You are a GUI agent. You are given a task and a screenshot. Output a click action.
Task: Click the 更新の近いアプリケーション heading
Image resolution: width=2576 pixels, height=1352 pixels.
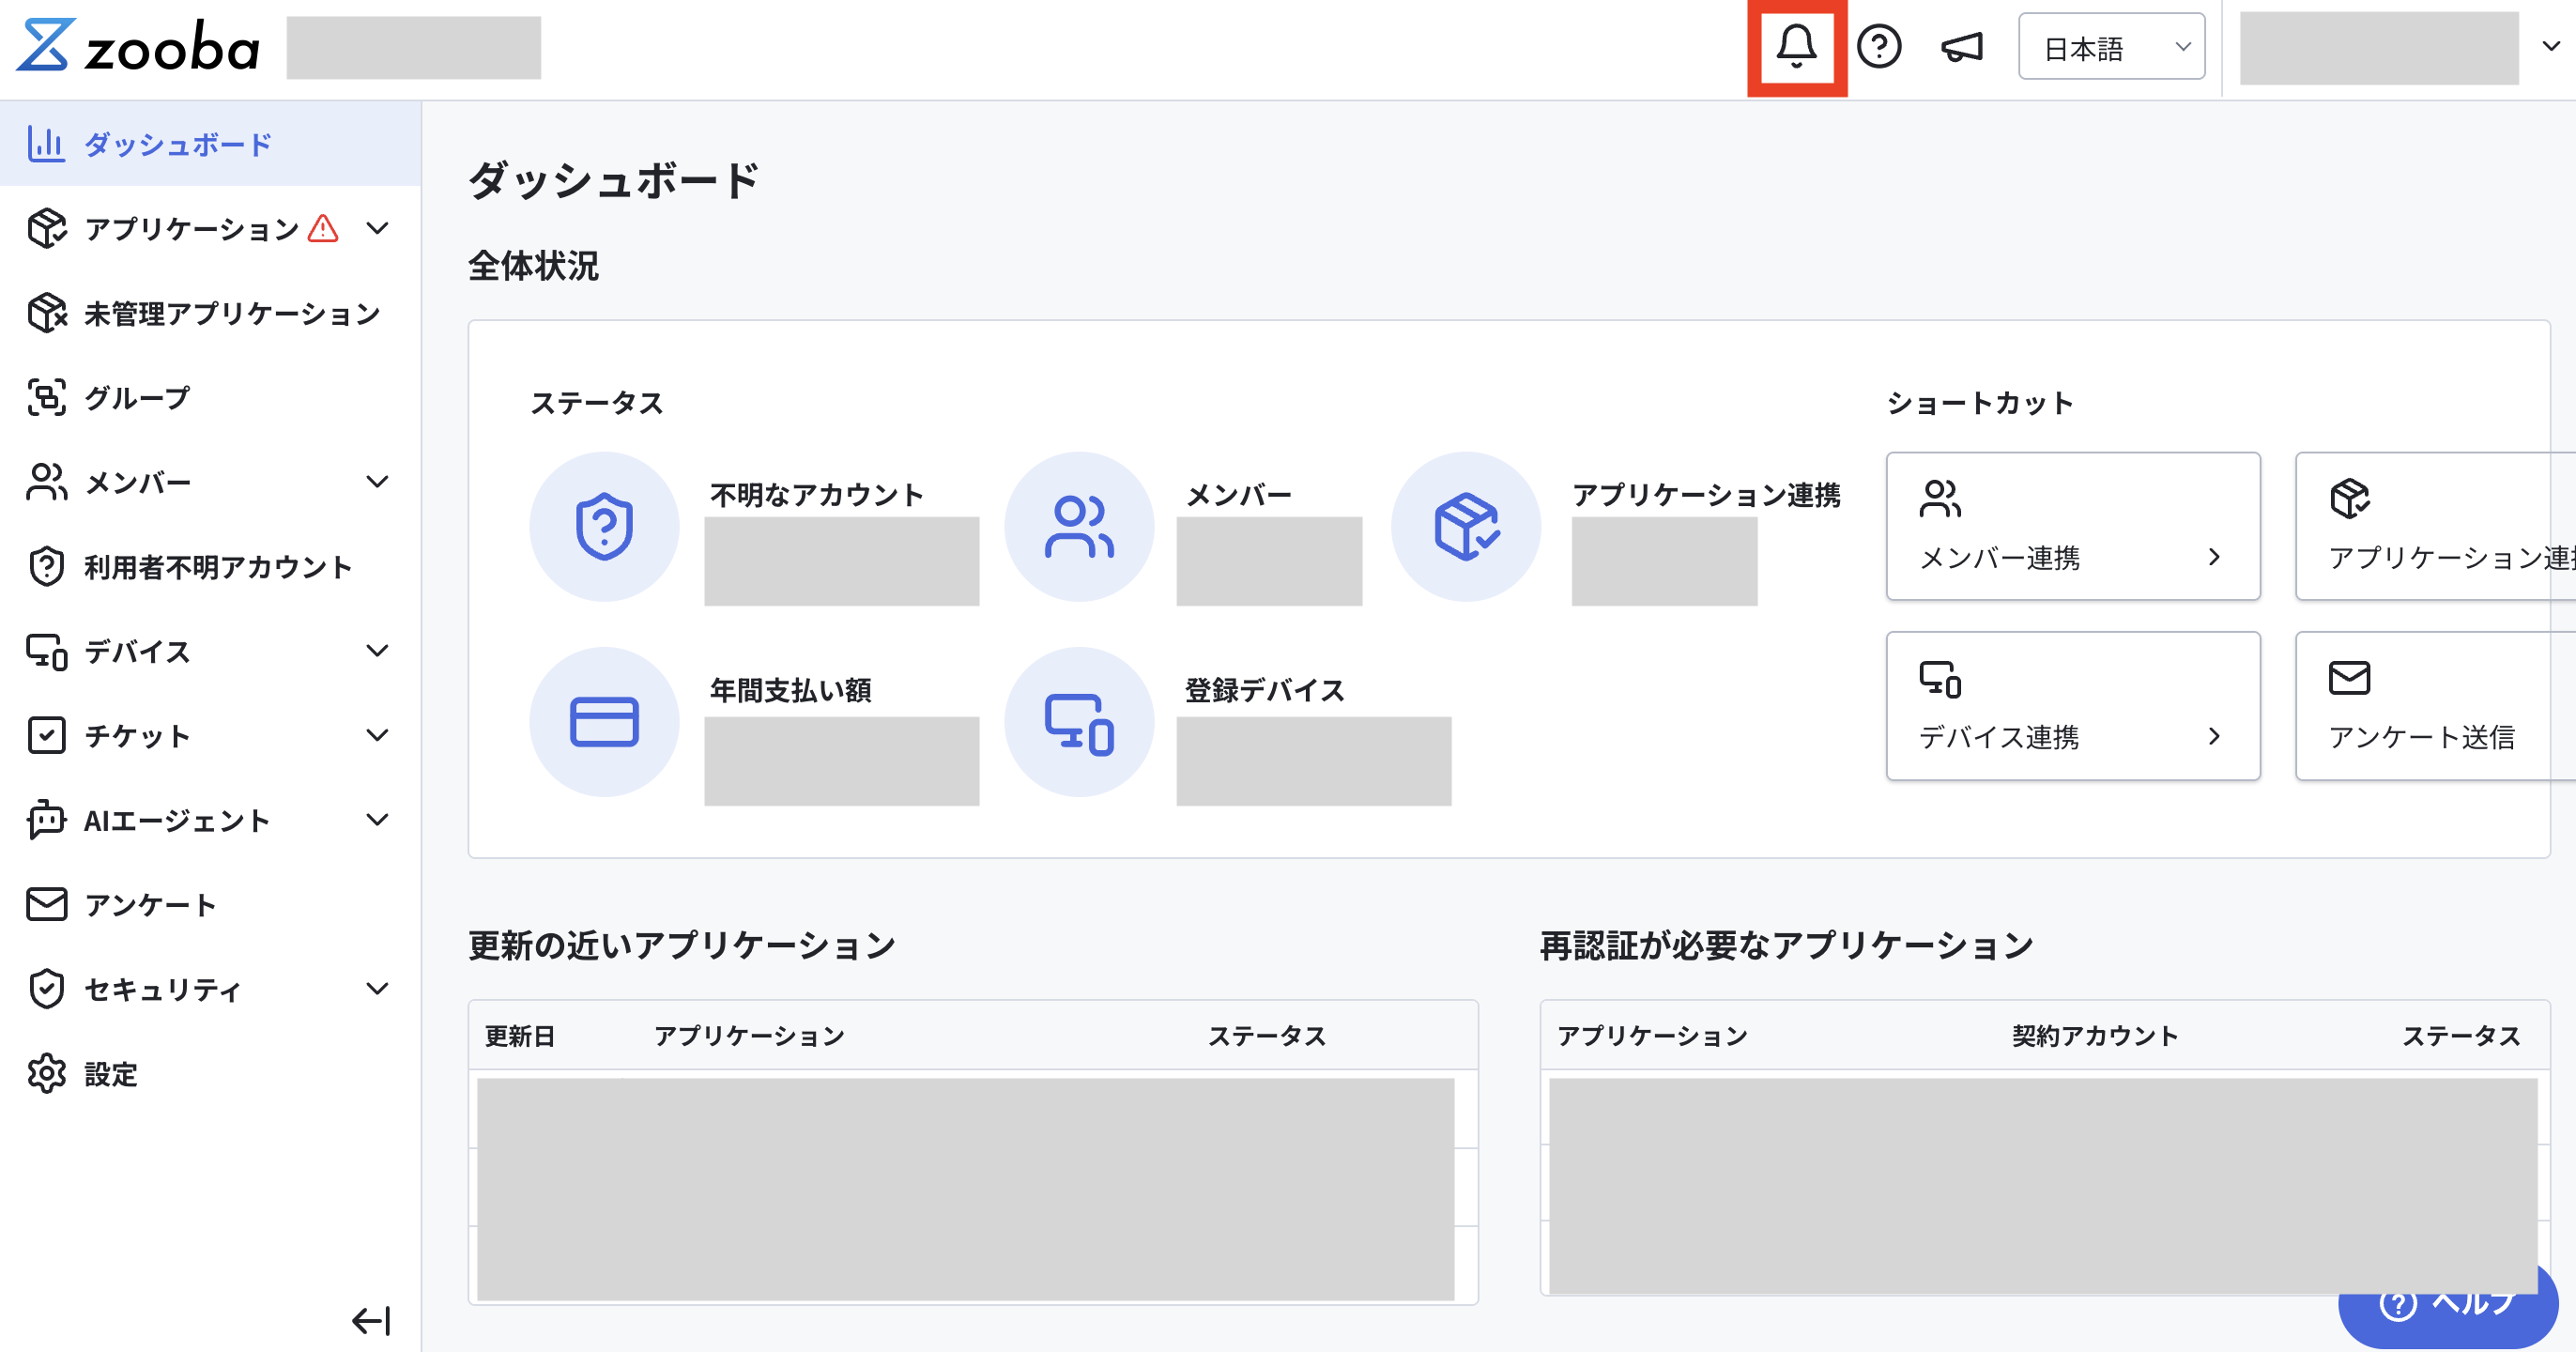pos(681,945)
